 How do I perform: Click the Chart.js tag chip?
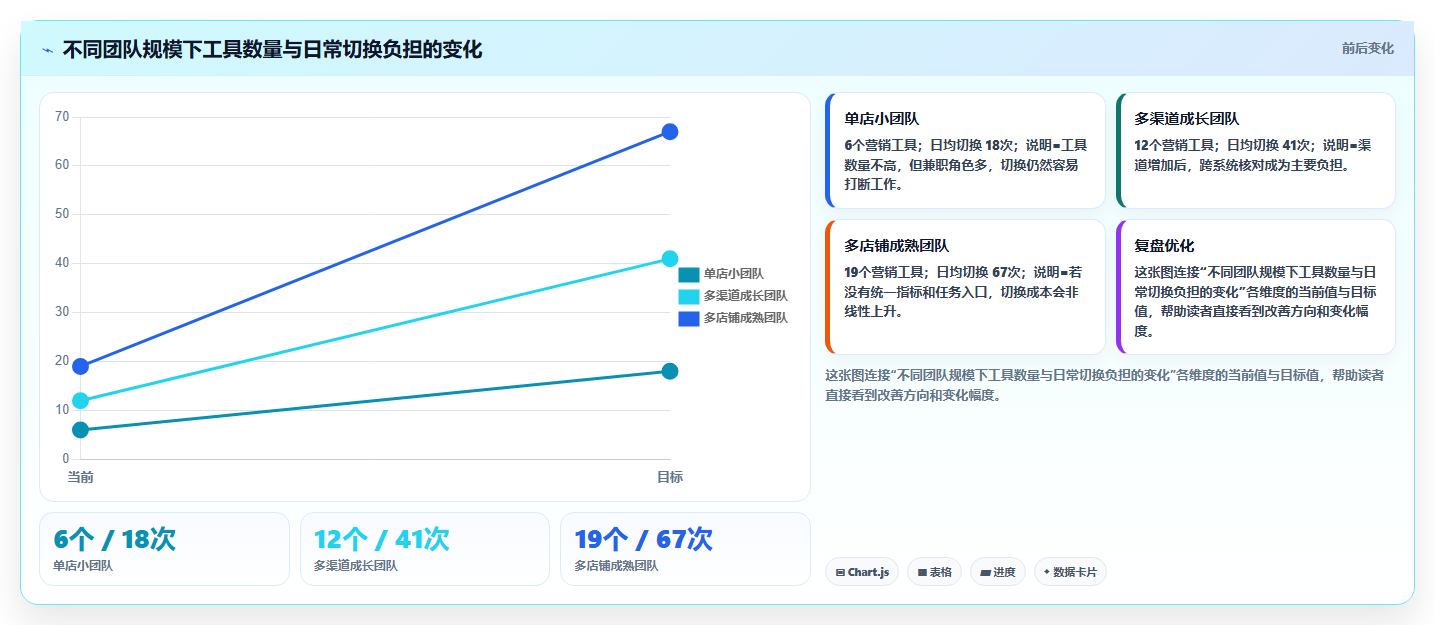click(x=862, y=572)
